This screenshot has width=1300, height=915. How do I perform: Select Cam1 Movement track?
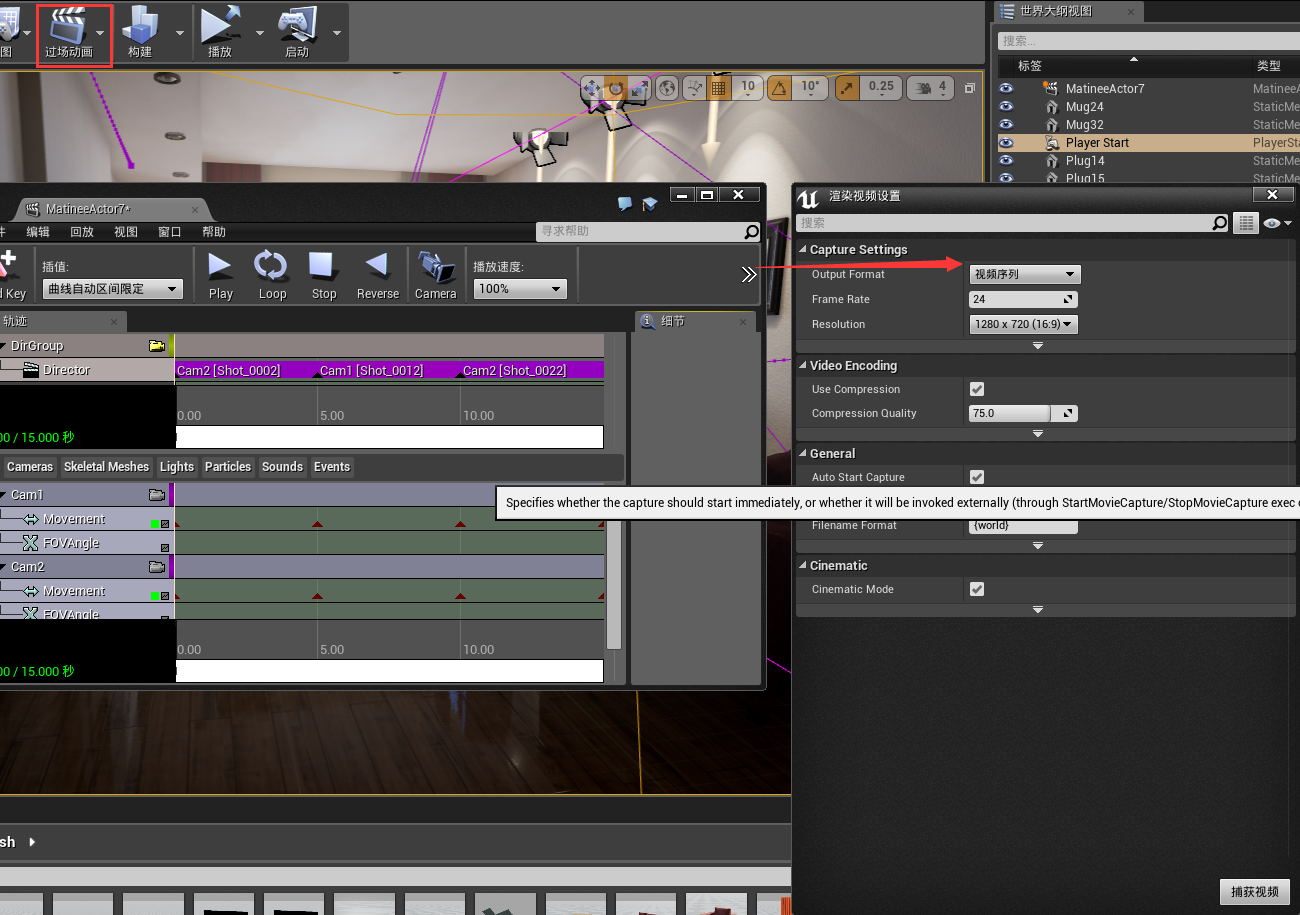pyautogui.click(x=87, y=519)
